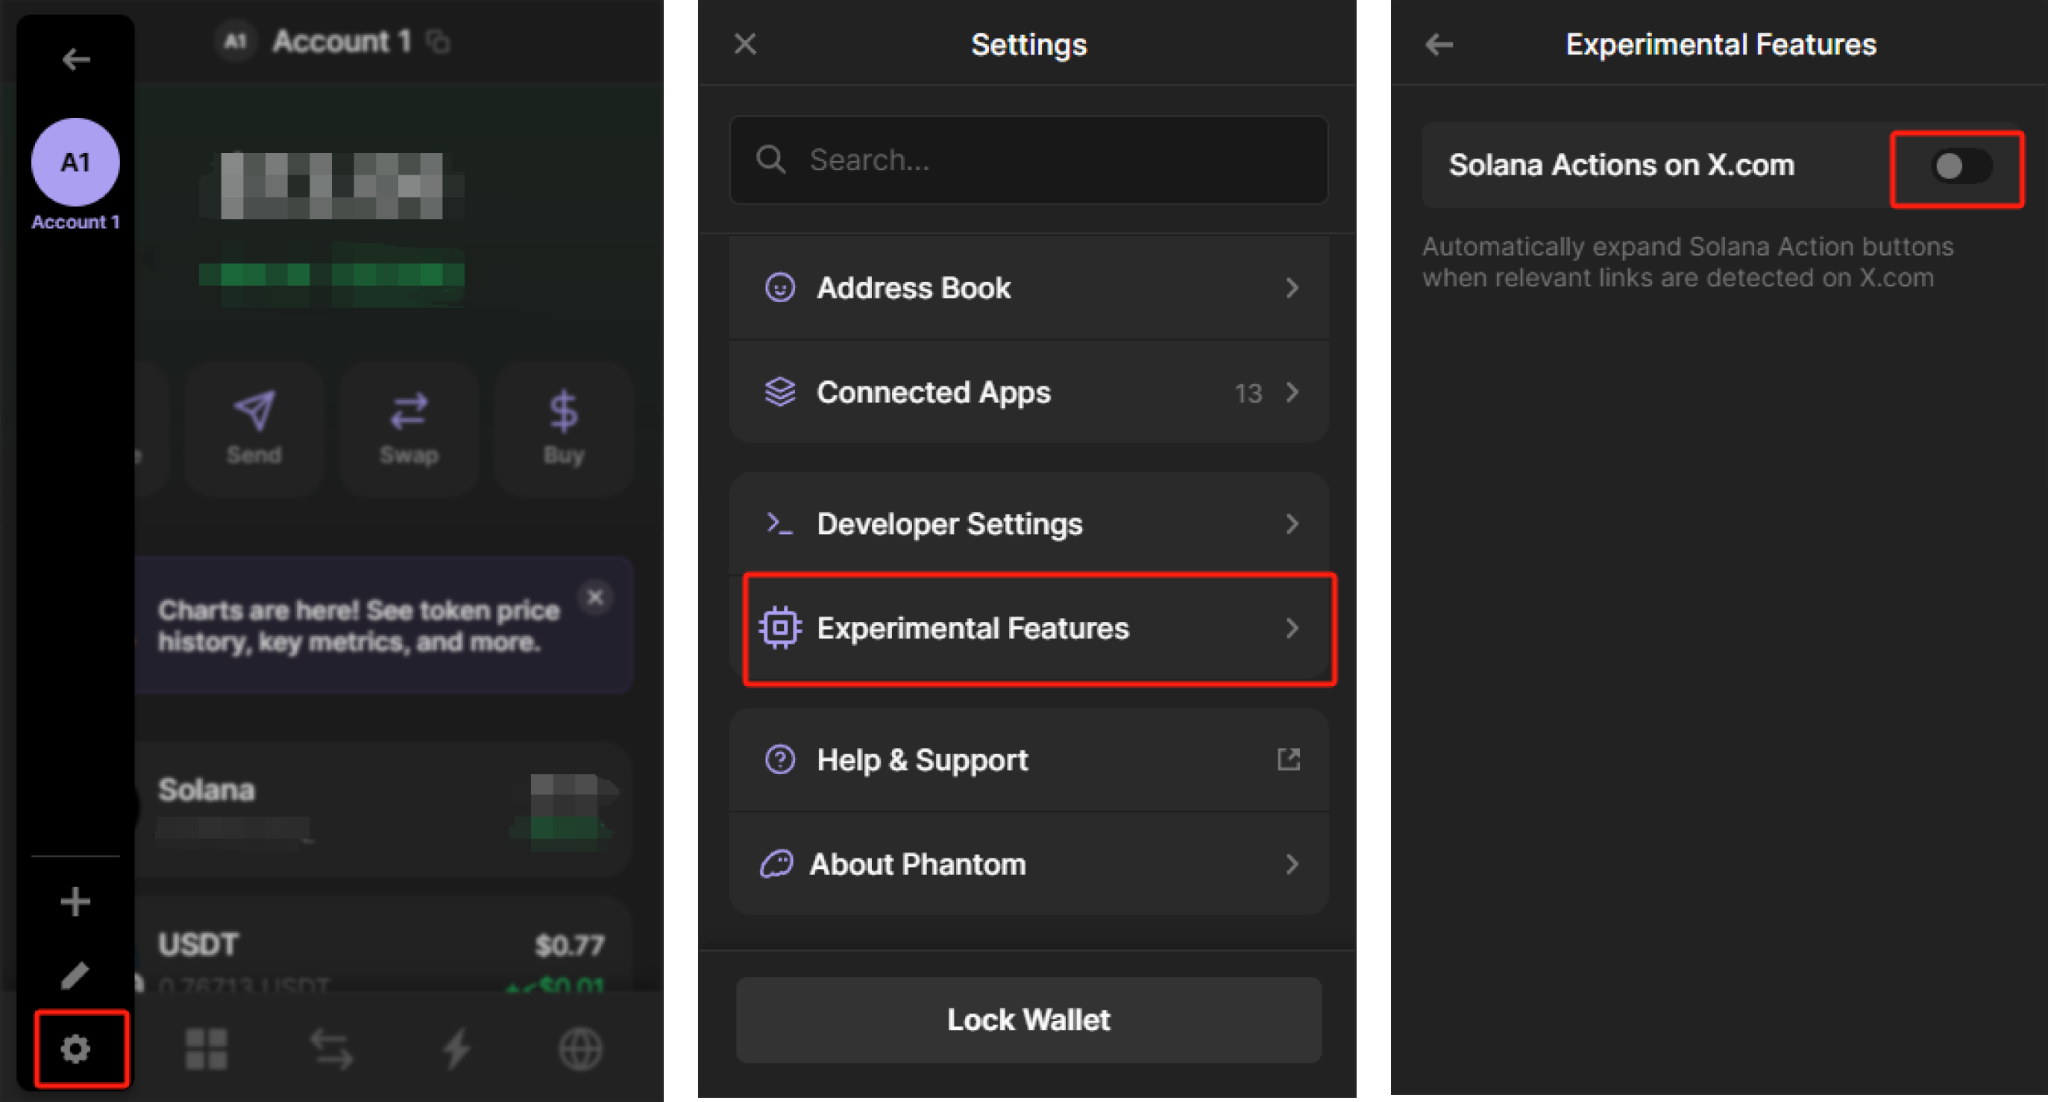Open the globe explore tab icon
2048x1102 pixels.
[580, 1049]
